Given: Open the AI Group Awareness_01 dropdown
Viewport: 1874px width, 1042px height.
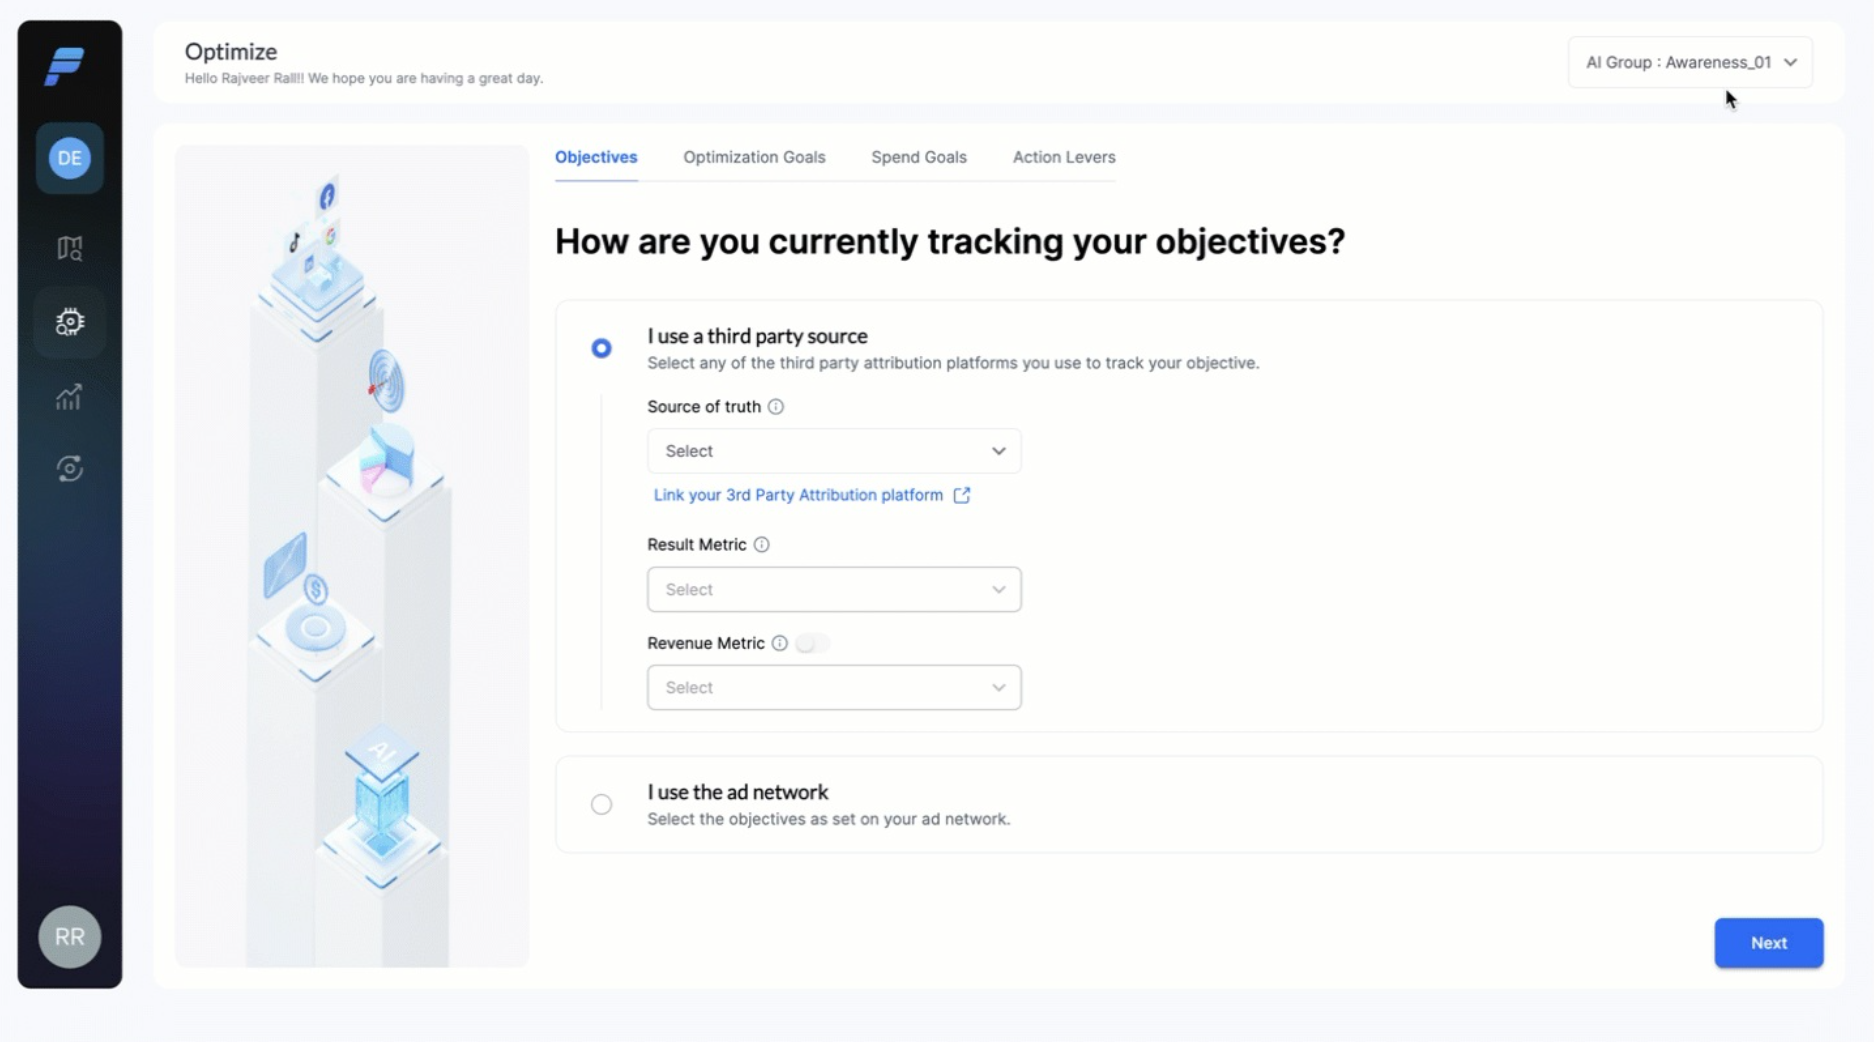Looking at the screenshot, I should tap(1690, 62).
